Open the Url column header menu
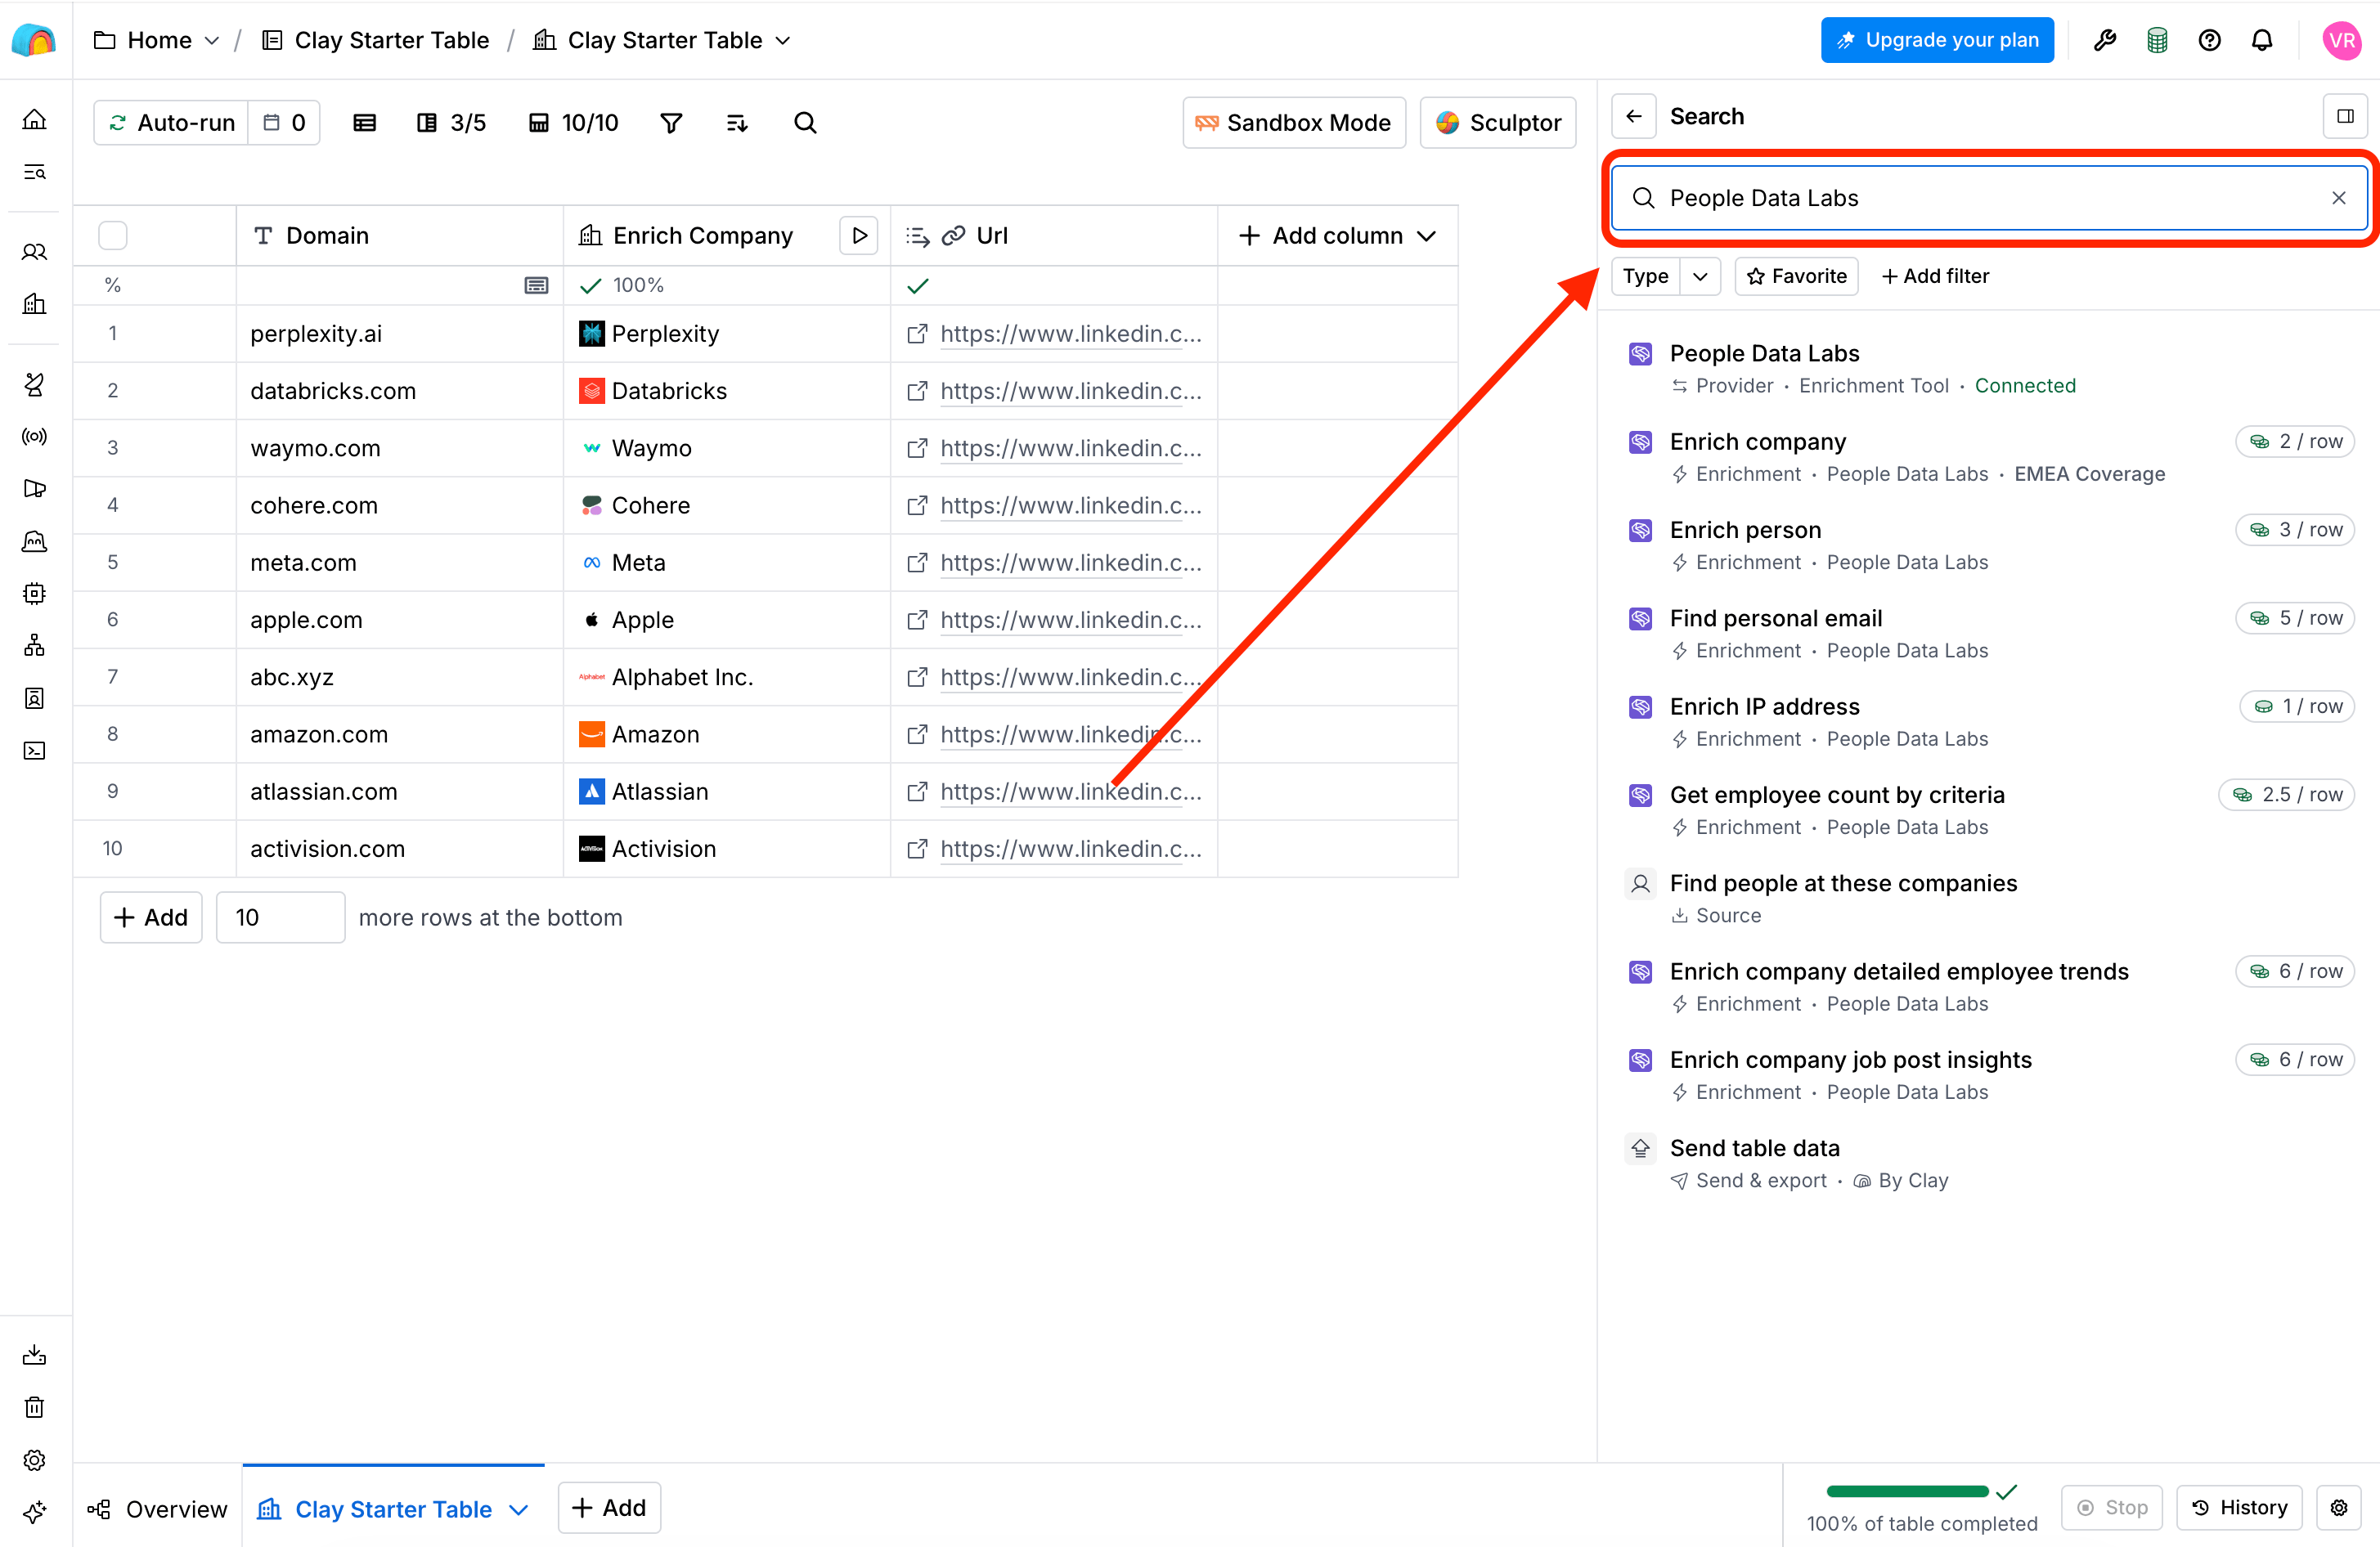 [x=1054, y=236]
